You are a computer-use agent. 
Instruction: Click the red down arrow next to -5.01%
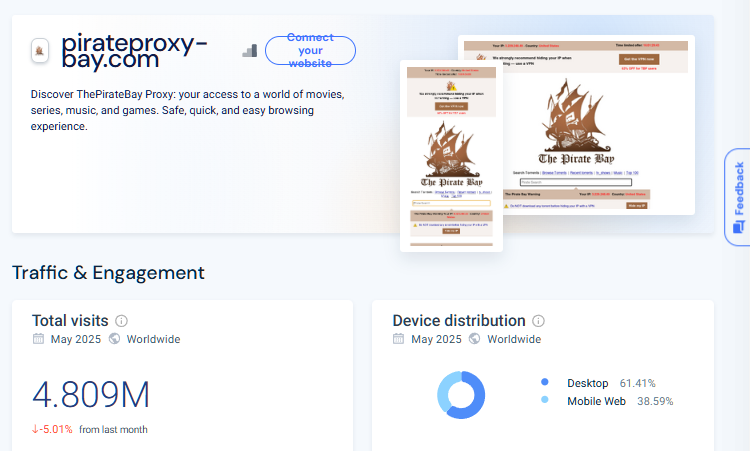point(35,429)
